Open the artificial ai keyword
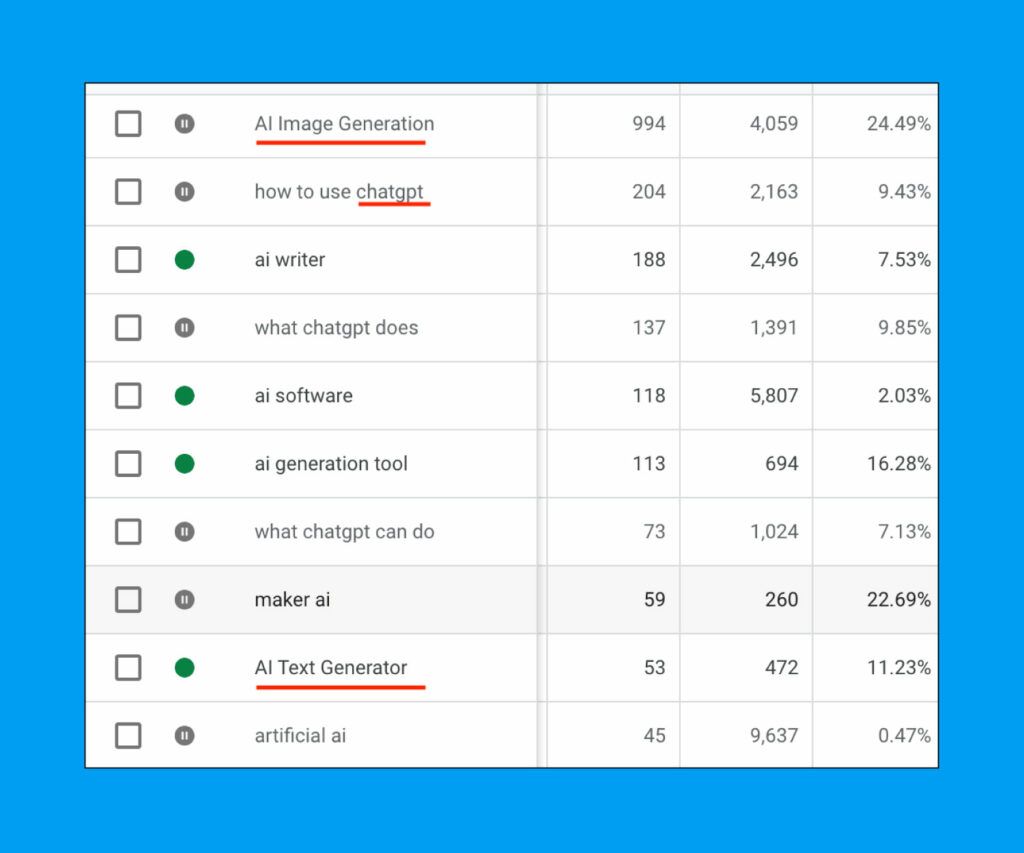The image size is (1024, 853). click(300, 735)
